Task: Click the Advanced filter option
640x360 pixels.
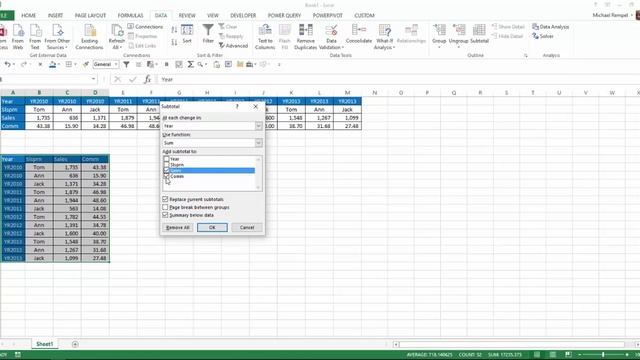Action: [x=233, y=46]
